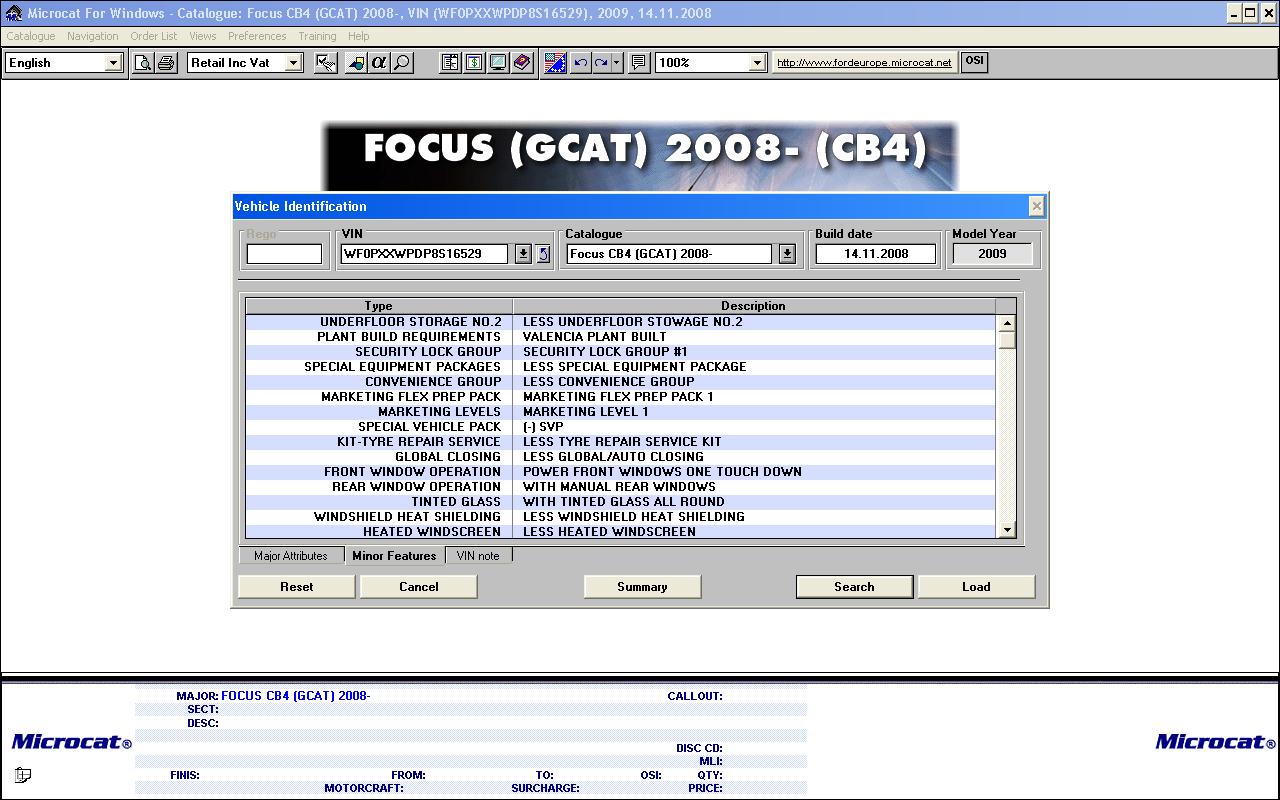Click the VIN refresh arrow icon

(543, 254)
